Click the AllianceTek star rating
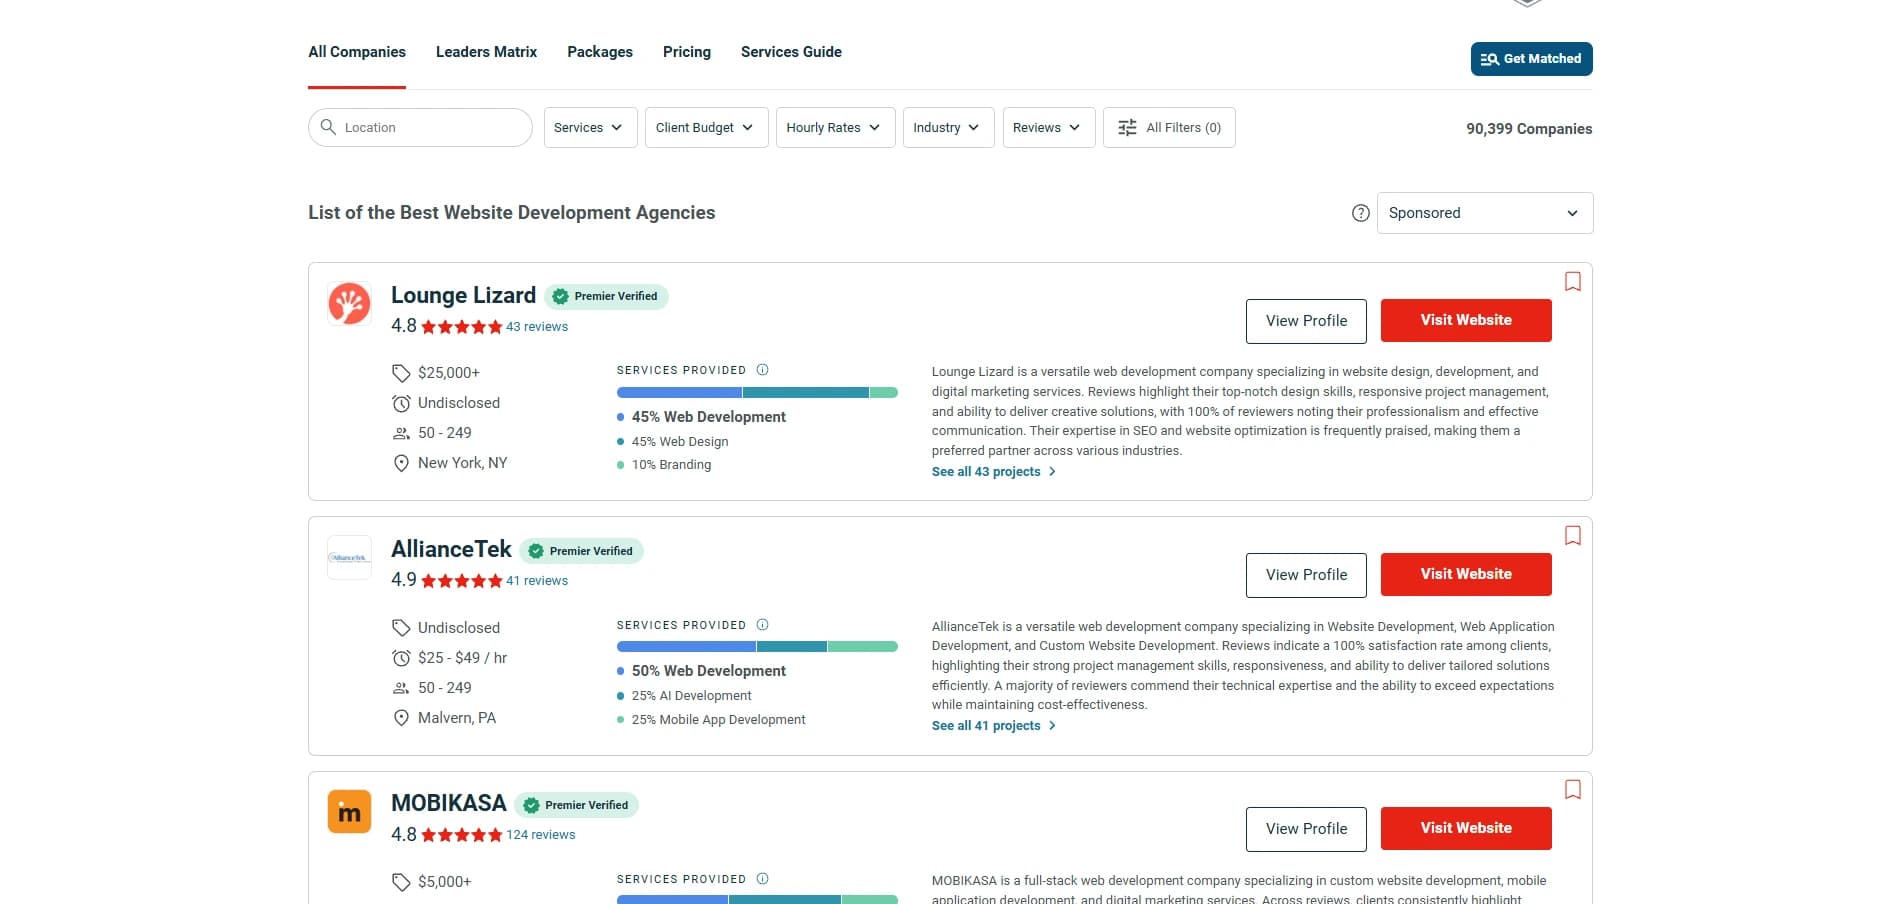The width and height of the screenshot is (1892, 904). tap(462, 581)
